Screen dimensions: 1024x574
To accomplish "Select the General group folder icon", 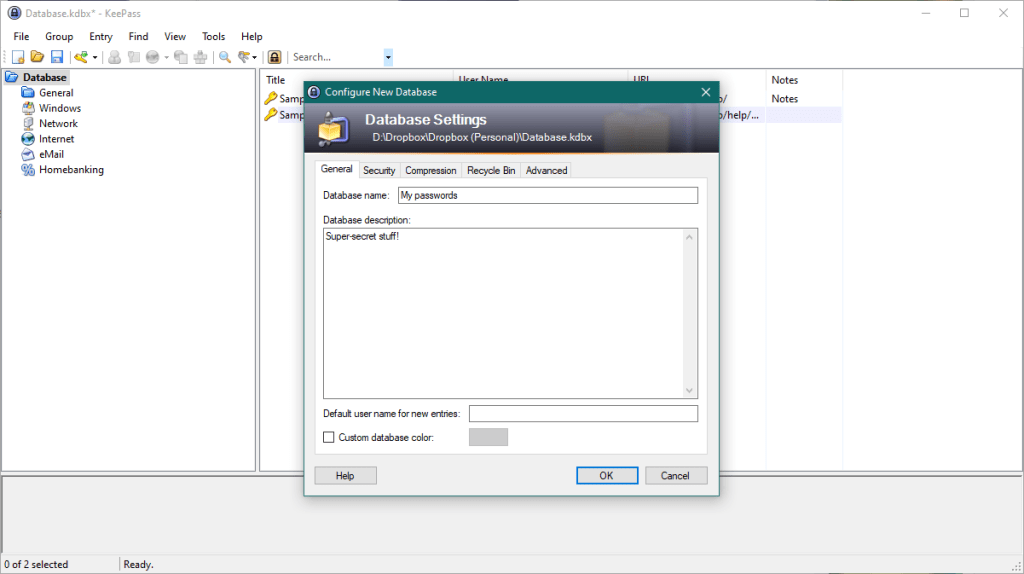I will 28,93.
